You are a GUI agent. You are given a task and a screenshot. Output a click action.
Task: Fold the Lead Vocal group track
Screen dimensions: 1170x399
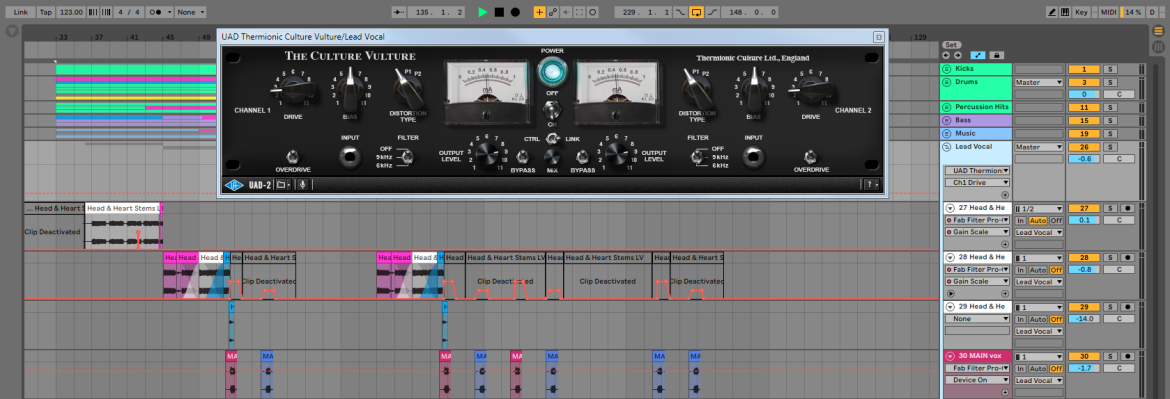[947, 146]
